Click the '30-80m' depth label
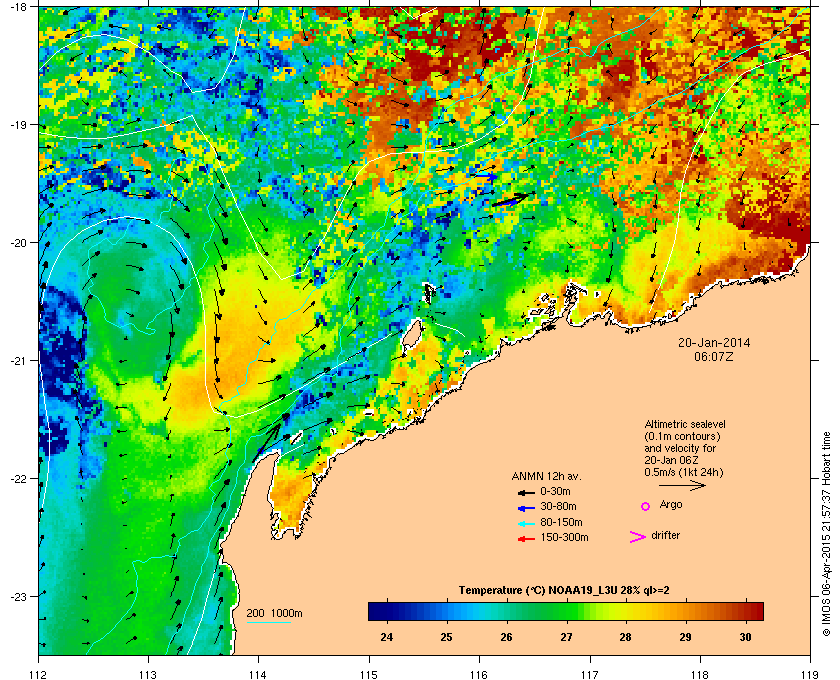Viewport: 840px width, 680px height. point(558,506)
